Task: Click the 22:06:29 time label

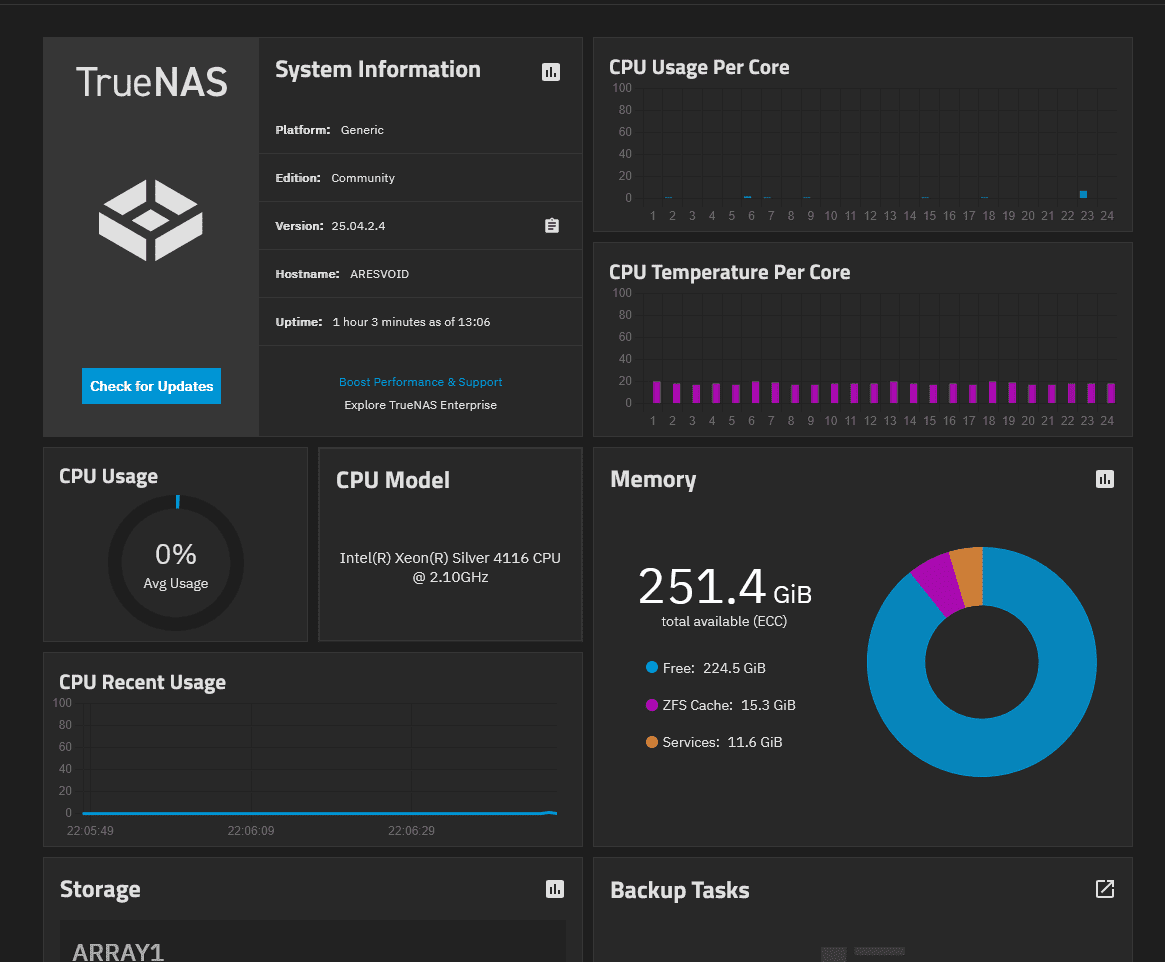Action: pyautogui.click(x=412, y=831)
